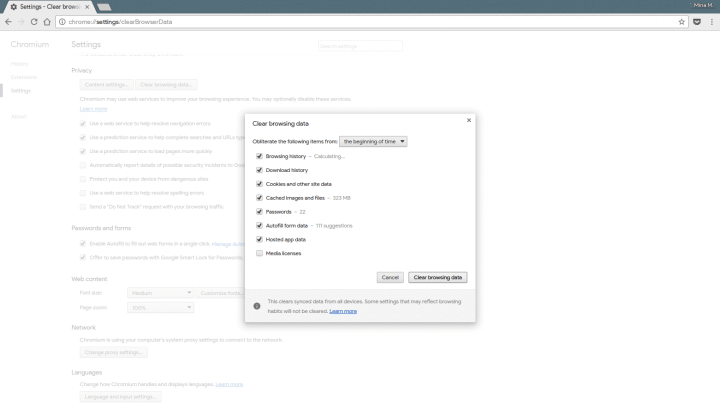Click the Clear browsing data confirm button
The image size is (720, 405).
click(x=438, y=277)
